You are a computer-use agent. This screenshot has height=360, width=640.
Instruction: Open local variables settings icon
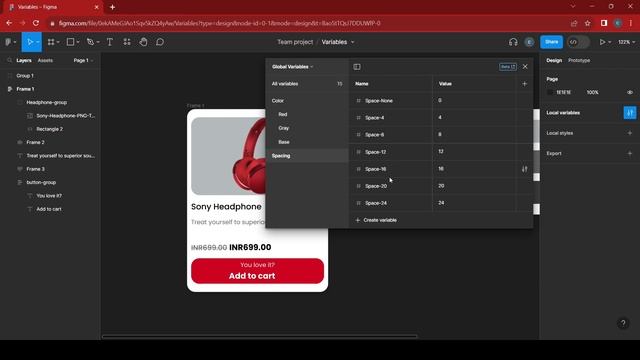coord(630,113)
